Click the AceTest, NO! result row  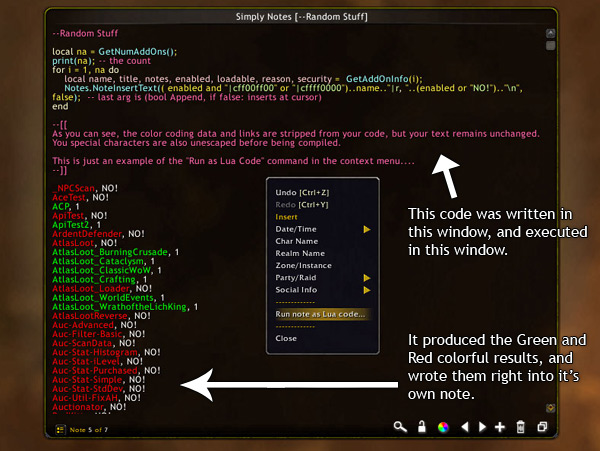click(80, 197)
